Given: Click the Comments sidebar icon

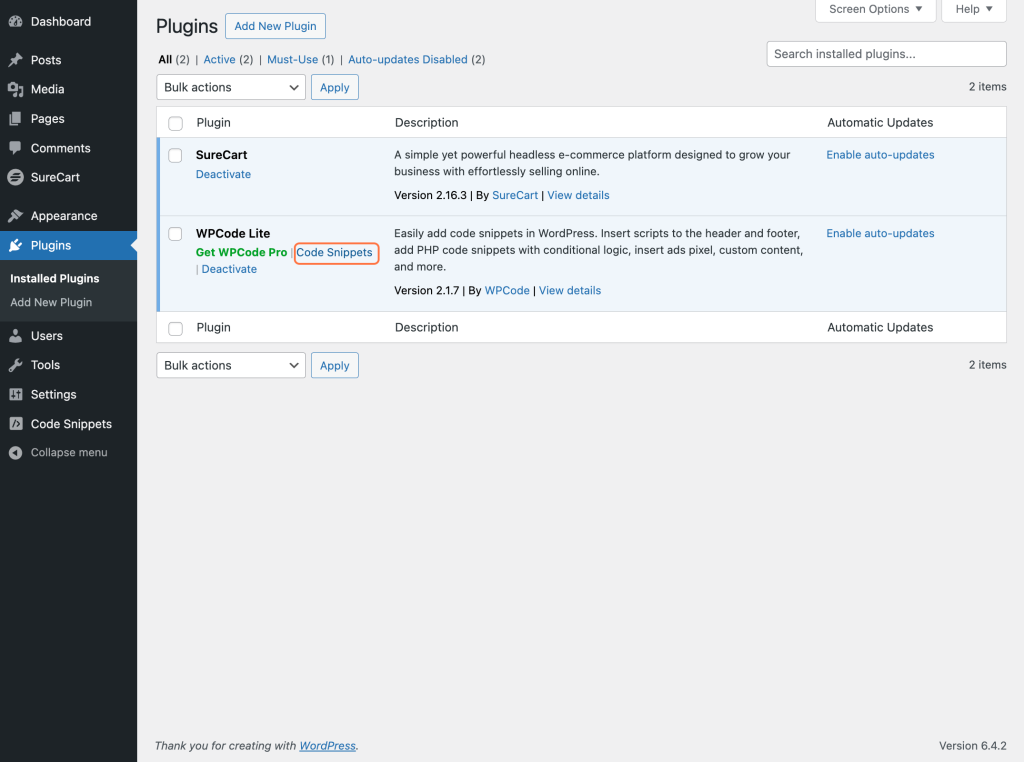Looking at the screenshot, I should tap(16, 148).
